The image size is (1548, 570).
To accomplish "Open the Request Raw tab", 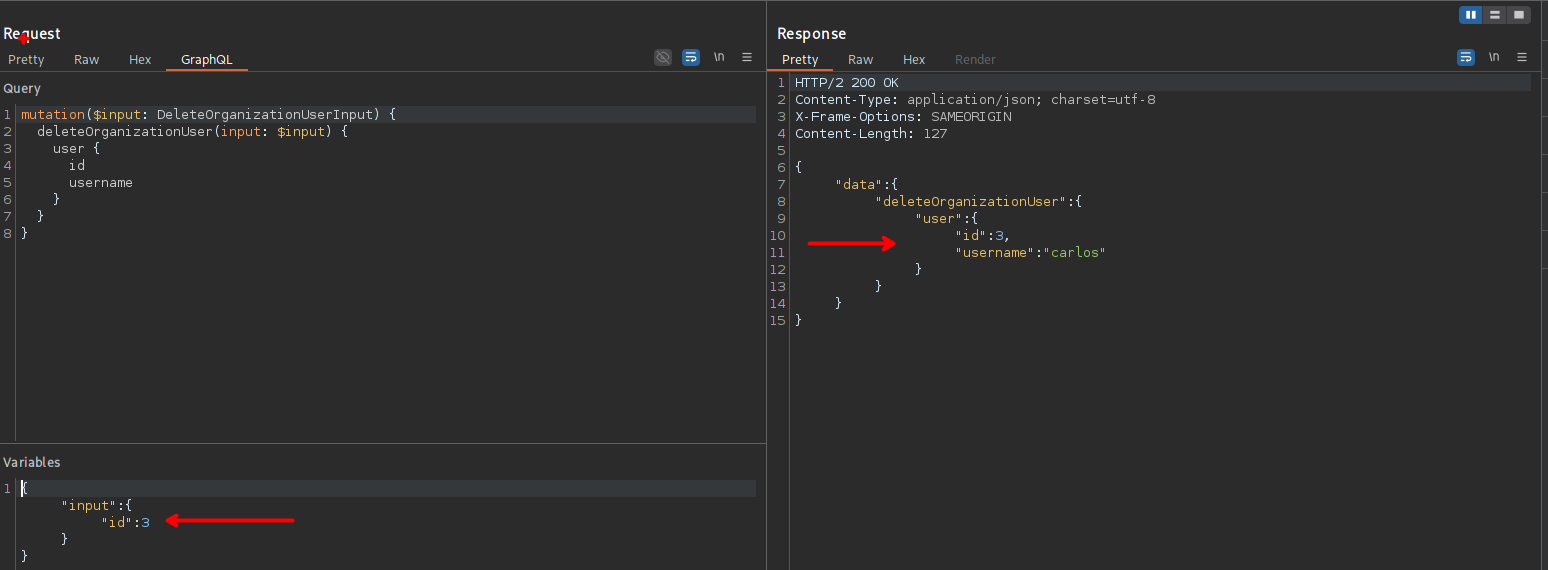I will tap(87, 60).
